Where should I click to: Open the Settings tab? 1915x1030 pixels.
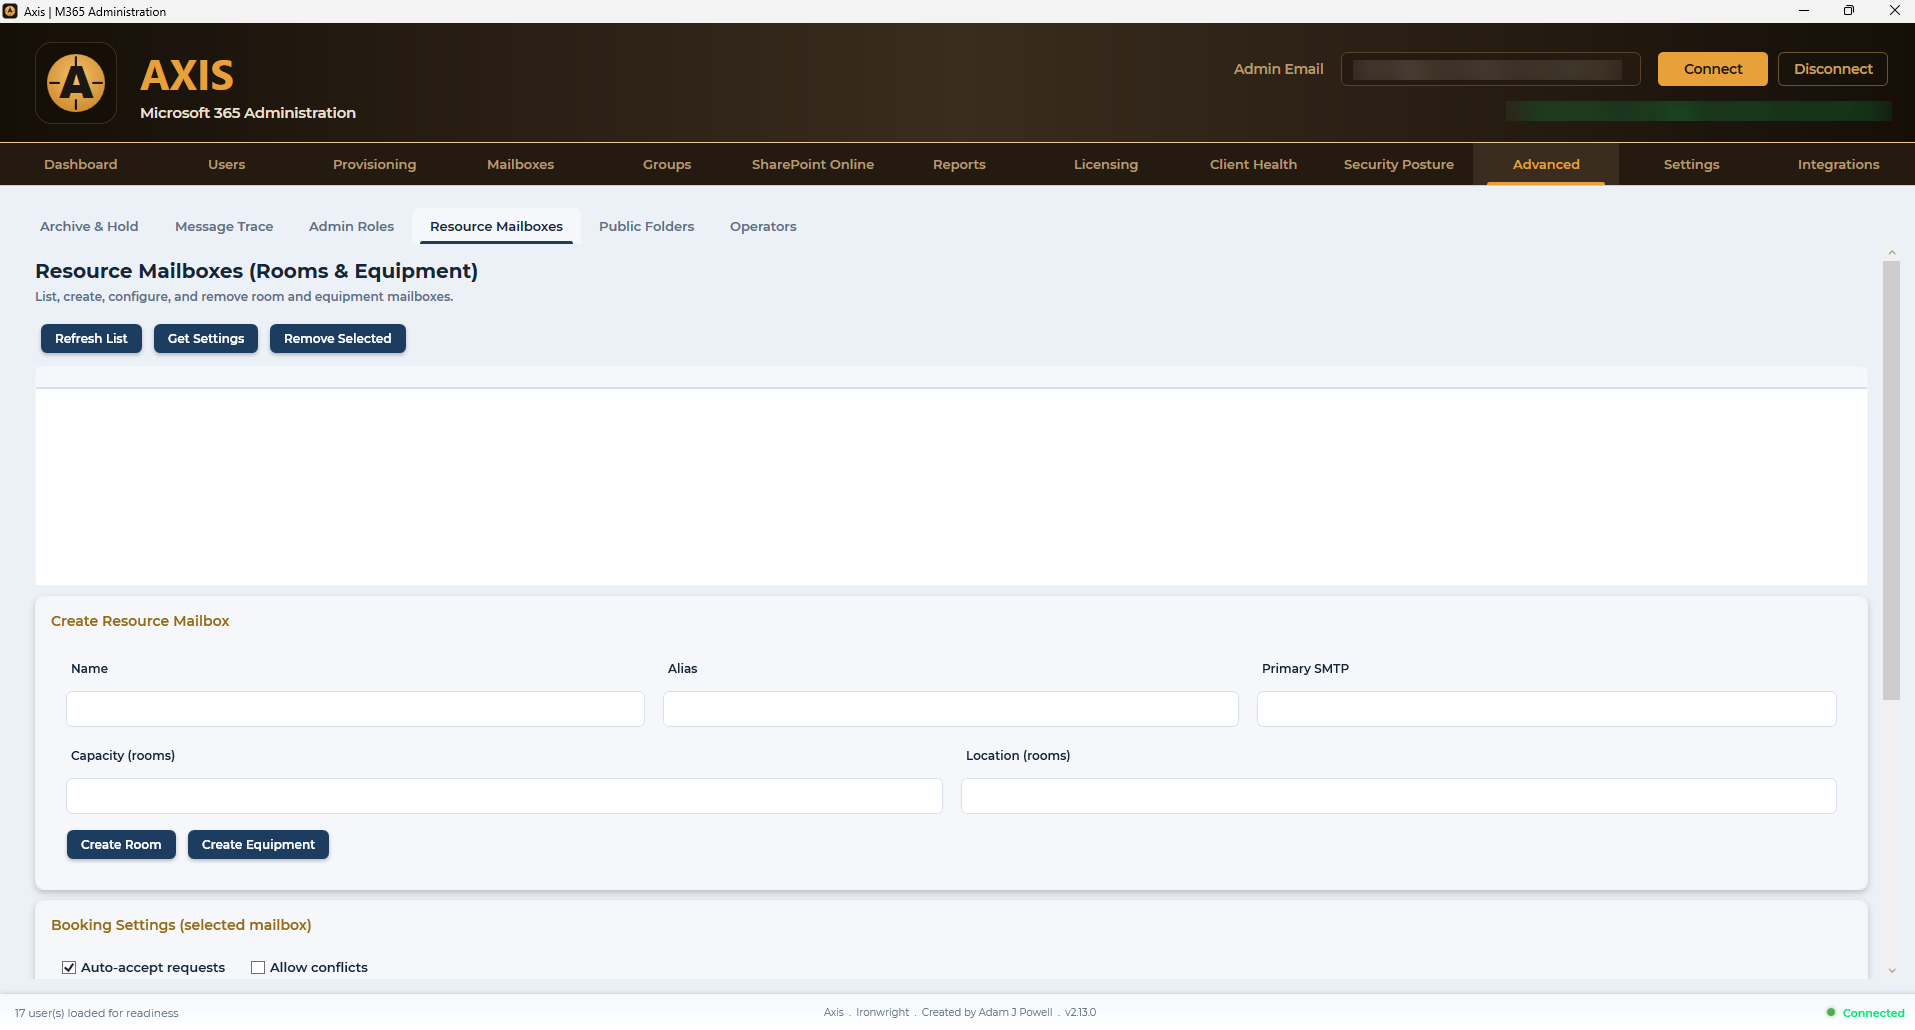pyautogui.click(x=1692, y=164)
